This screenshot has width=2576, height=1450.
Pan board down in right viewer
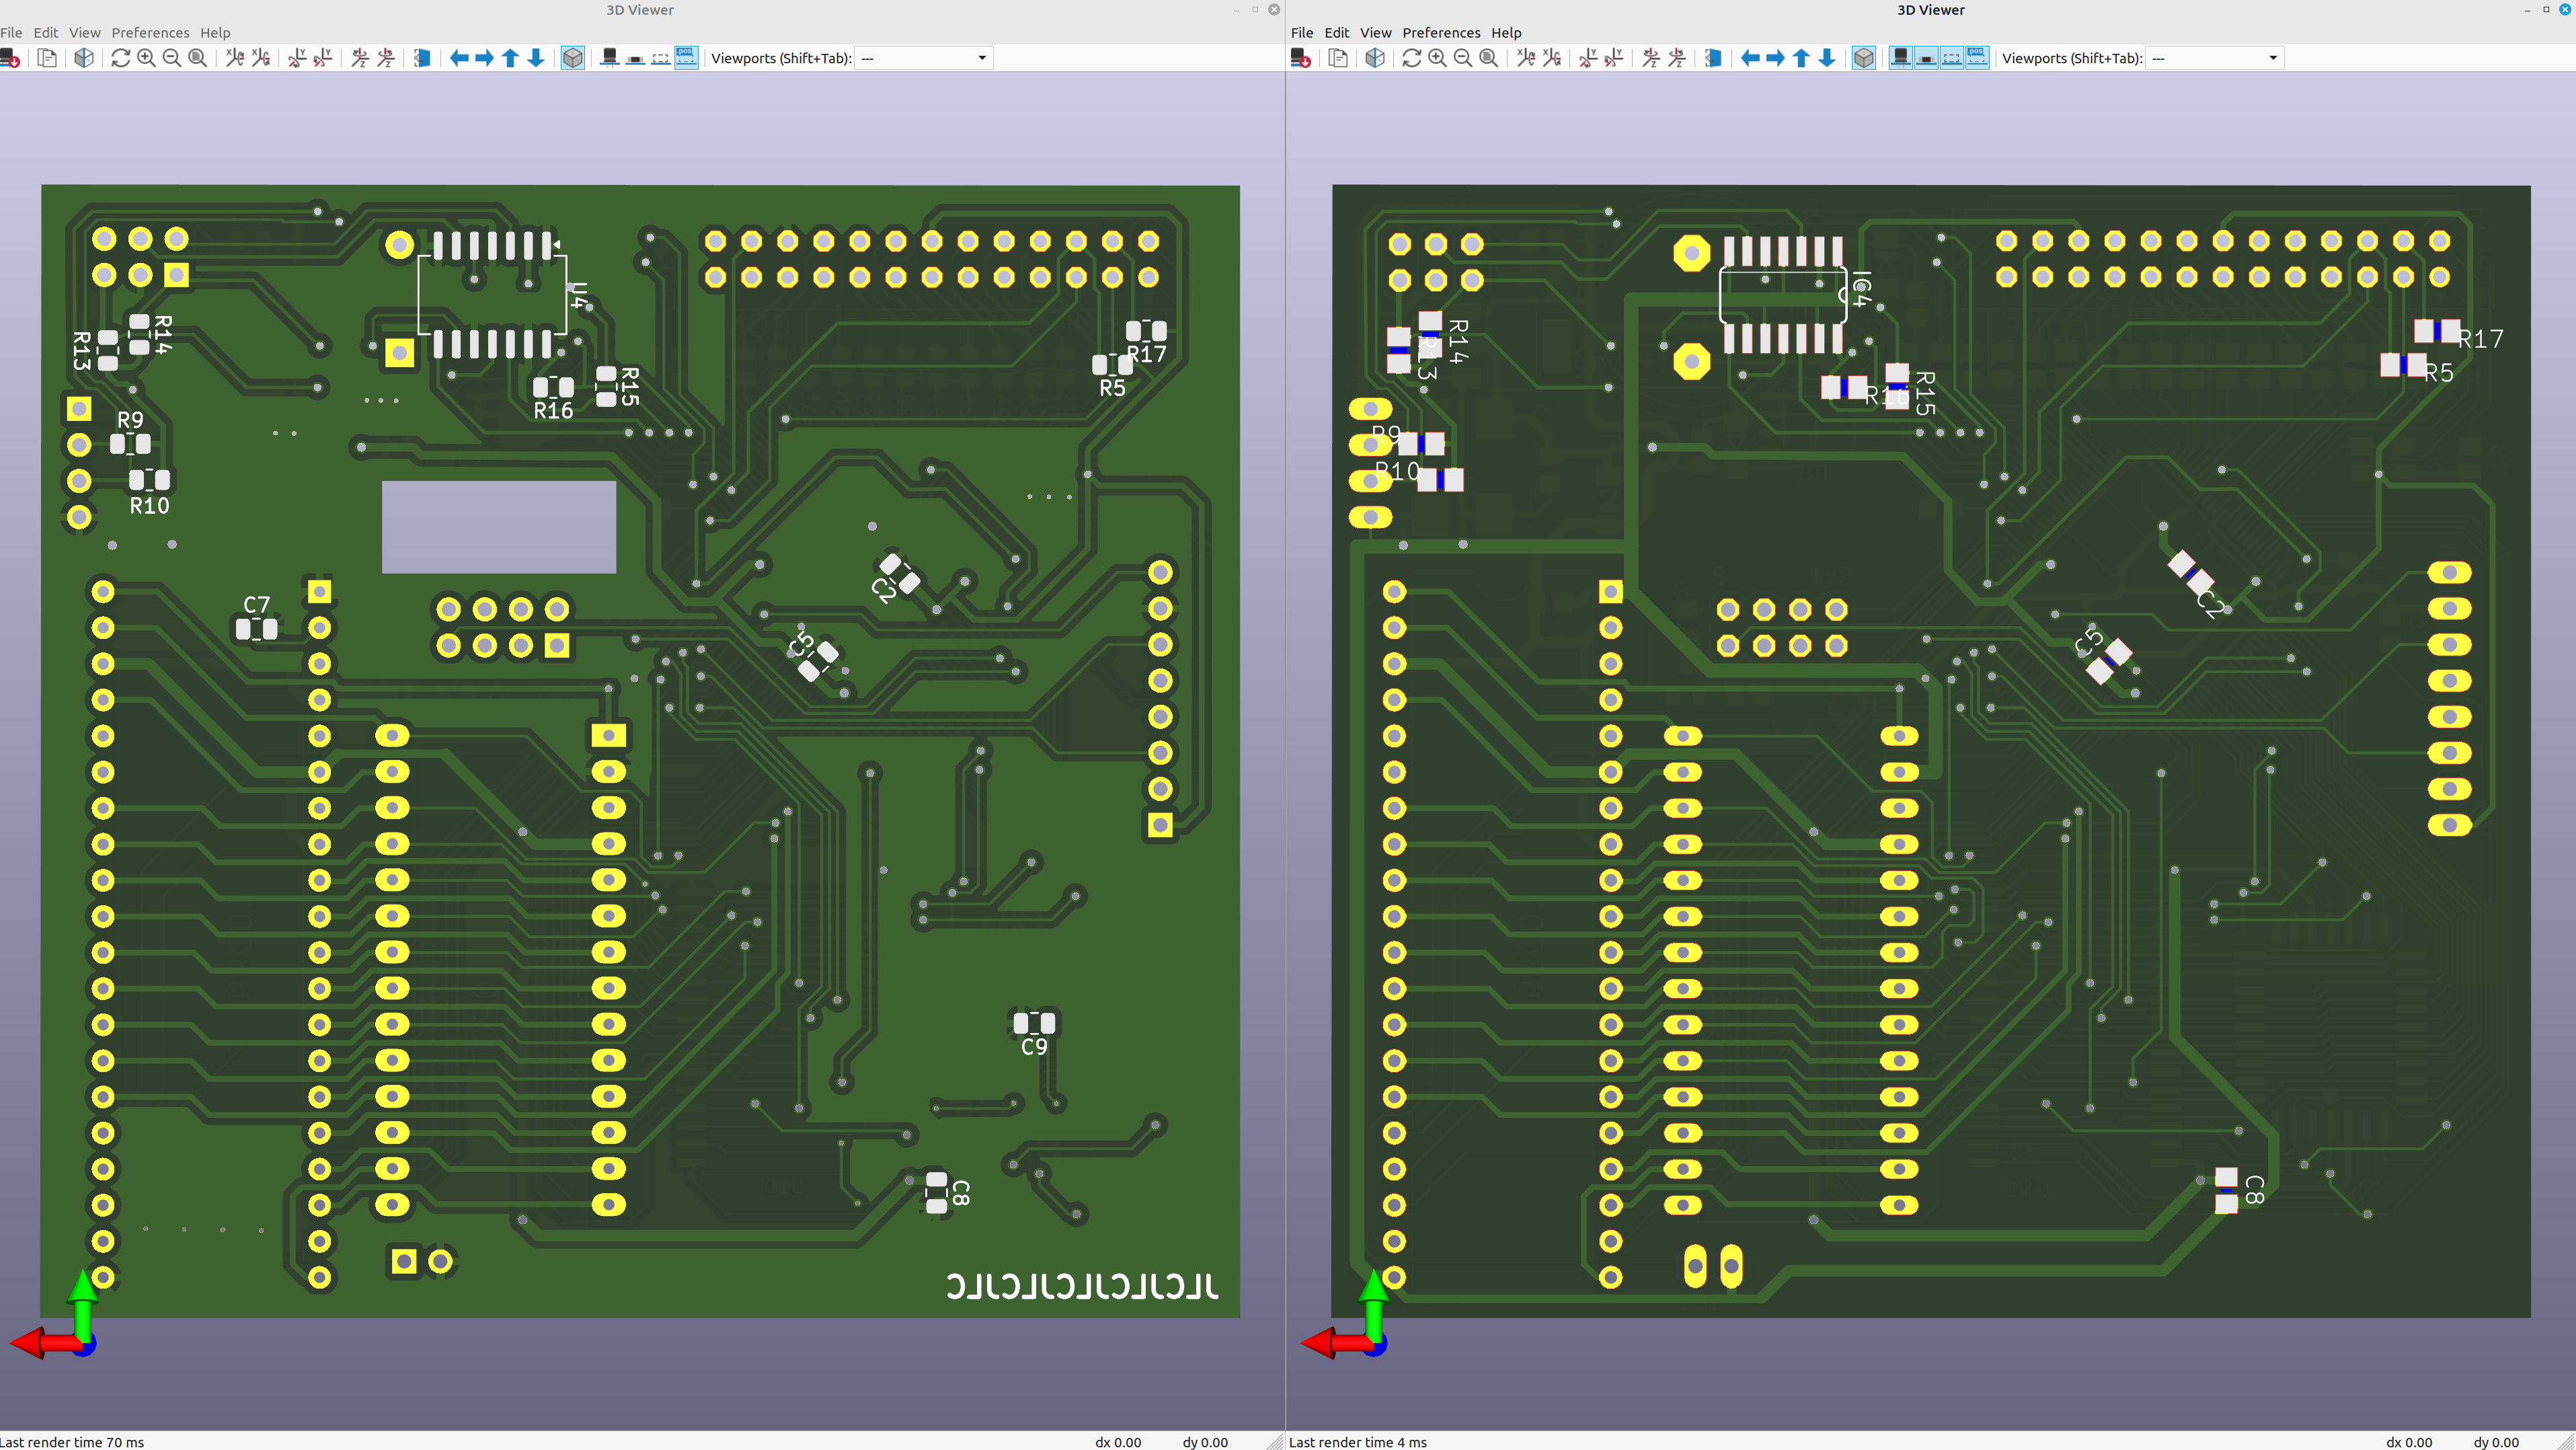click(1826, 58)
